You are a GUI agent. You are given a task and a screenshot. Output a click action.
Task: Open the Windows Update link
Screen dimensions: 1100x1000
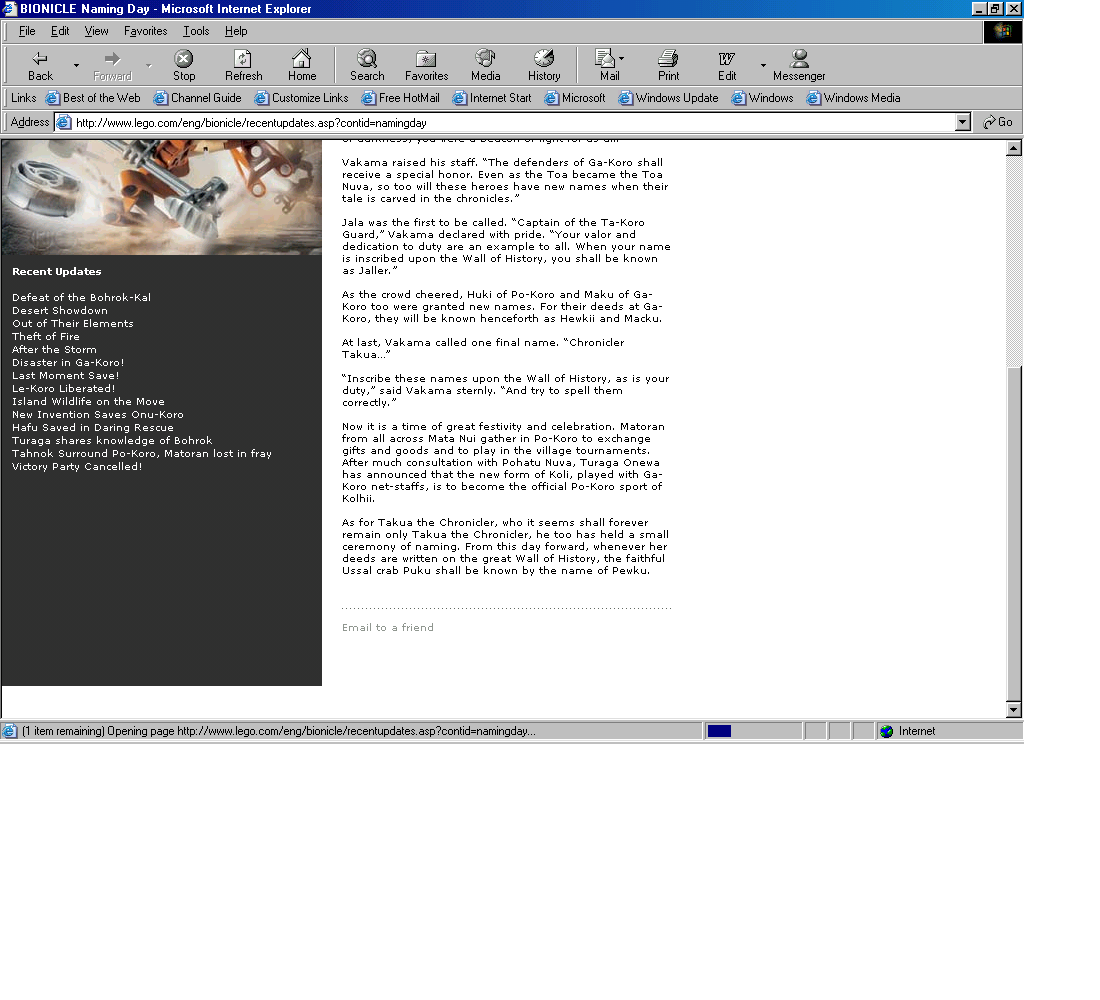pyautogui.click(x=669, y=98)
